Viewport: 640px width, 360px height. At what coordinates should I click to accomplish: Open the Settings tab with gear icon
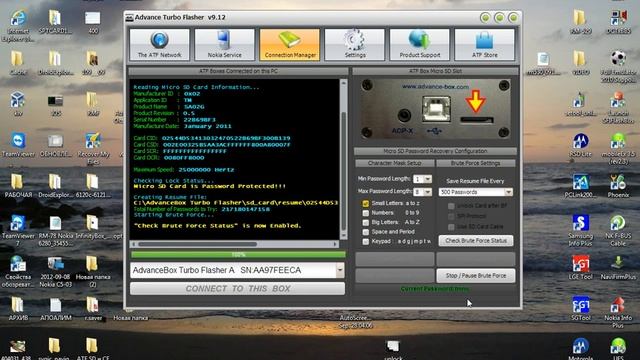[x=355, y=44]
